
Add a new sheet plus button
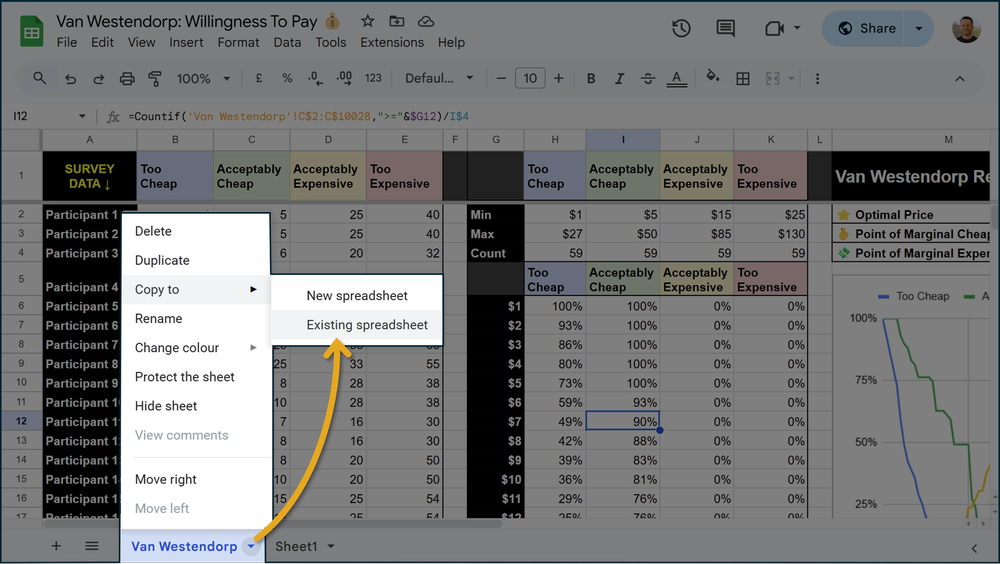[56, 546]
